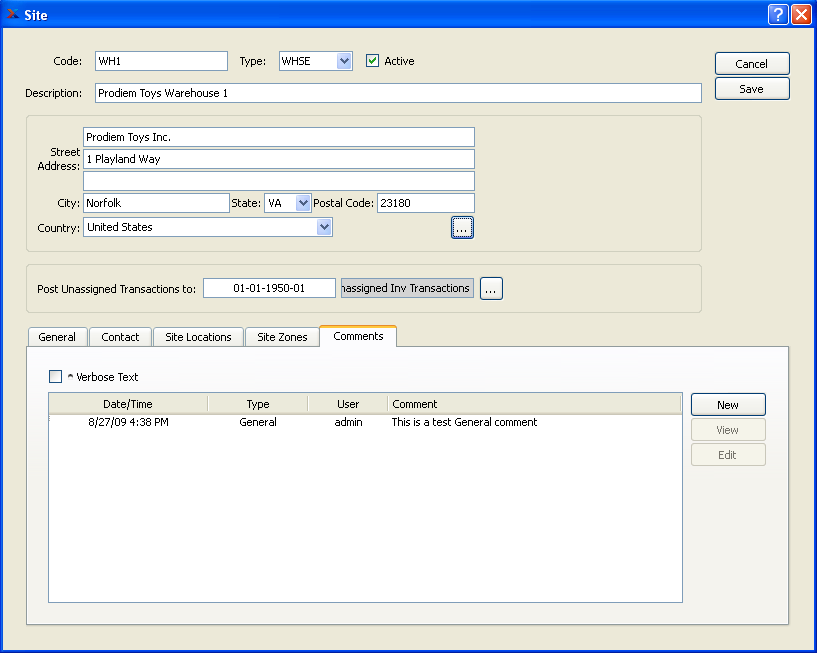Viewport: 817px width, 653px height.
Task: Expand the Country dropdown
Action: point(324,227)
